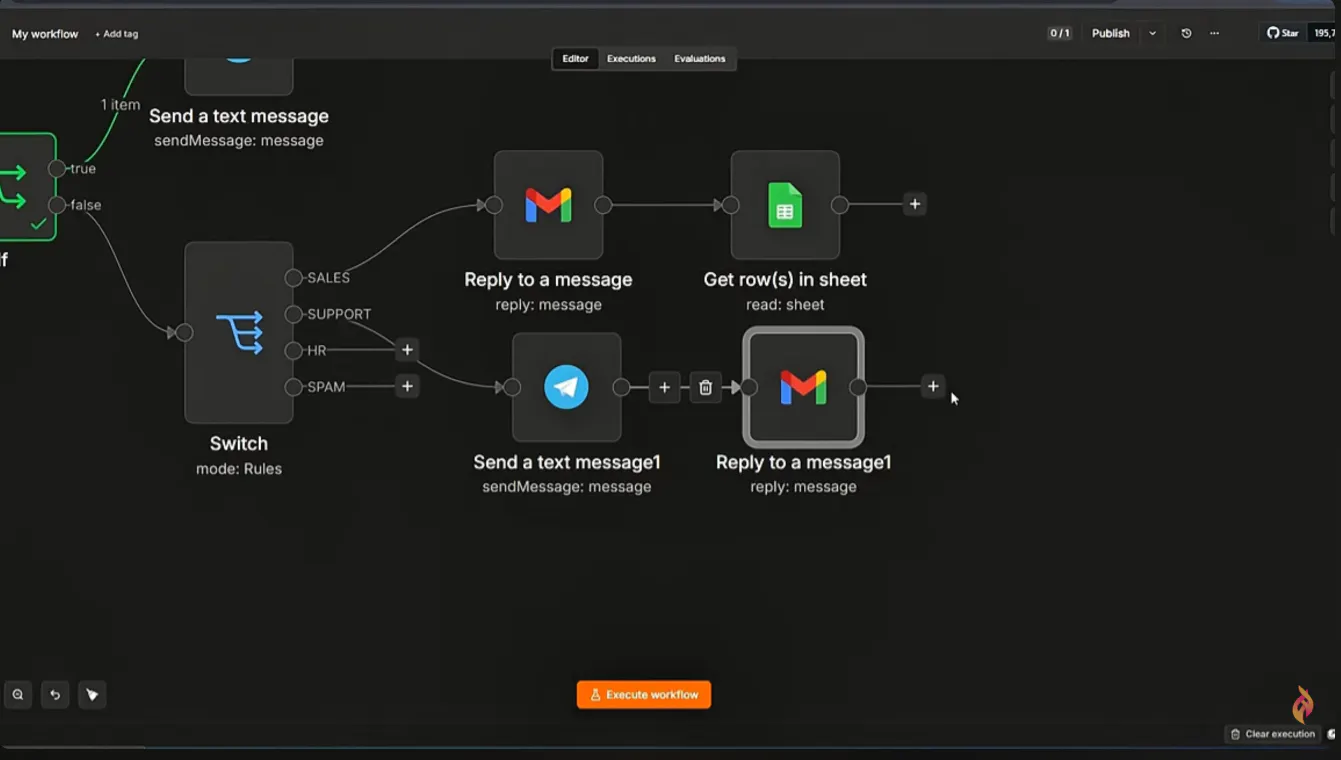Select the Reply to a message Gmail node
The width and height of the screenshot is (1341, 760).
coord(548,205)
